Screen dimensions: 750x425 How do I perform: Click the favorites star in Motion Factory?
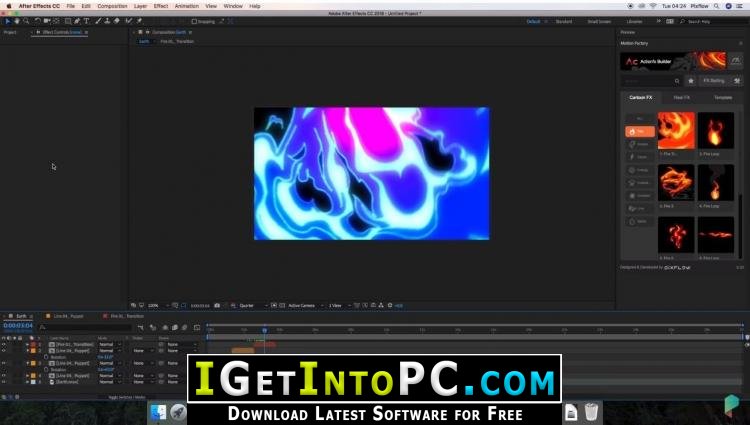691,81
